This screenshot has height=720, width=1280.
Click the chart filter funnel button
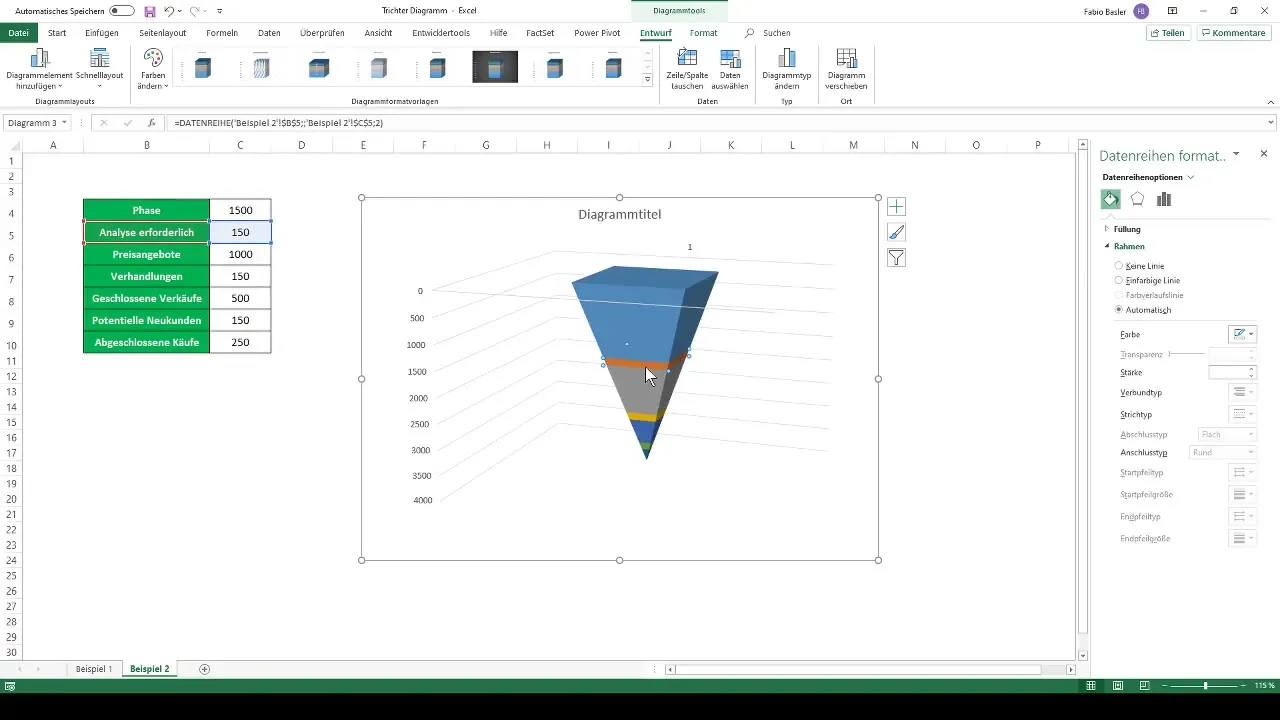coord(896,258)
